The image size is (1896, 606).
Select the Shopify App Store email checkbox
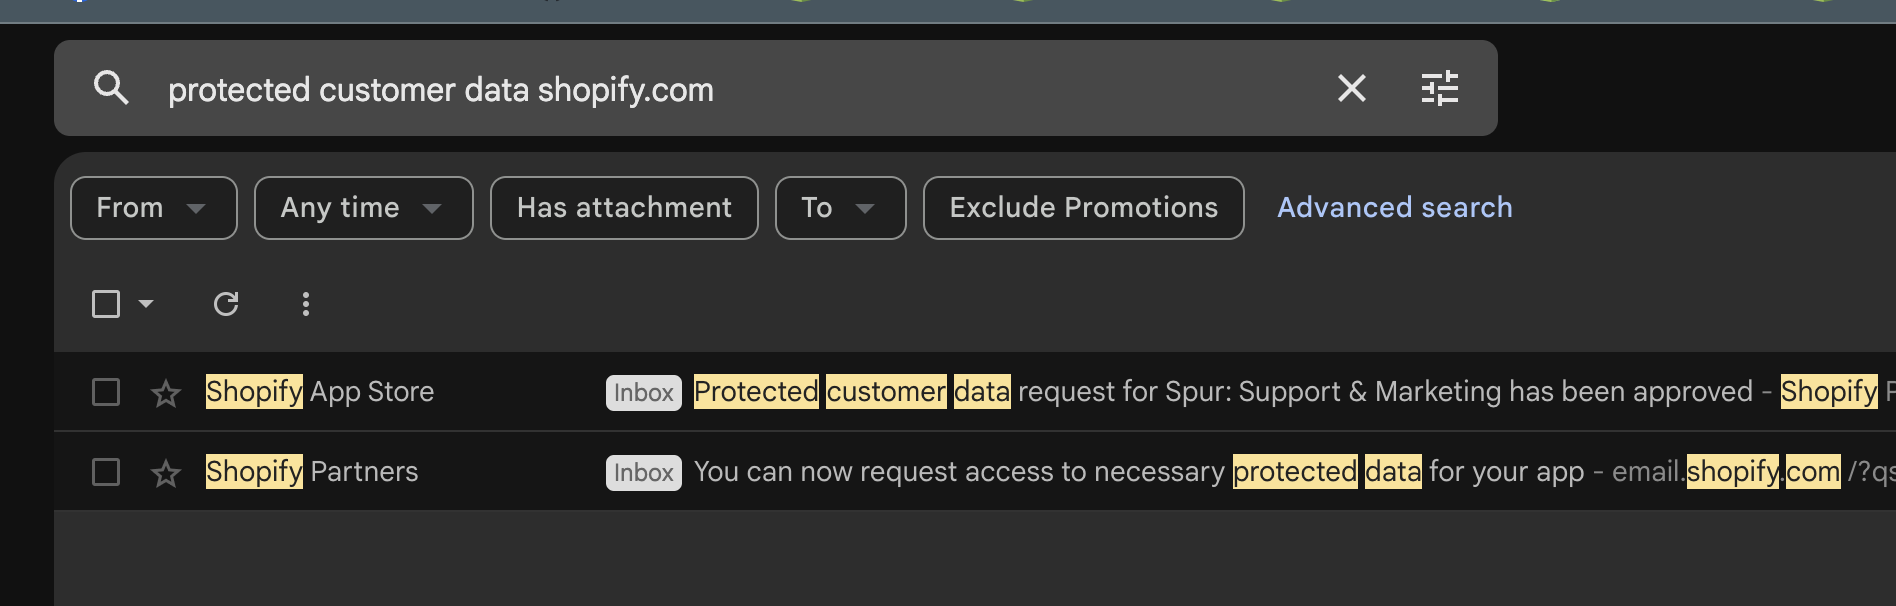106,392
